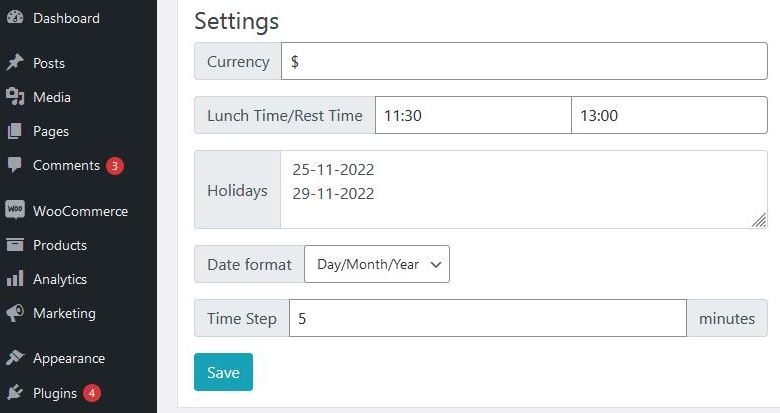Open the Analytics bar chart icon

coord(15,278)
